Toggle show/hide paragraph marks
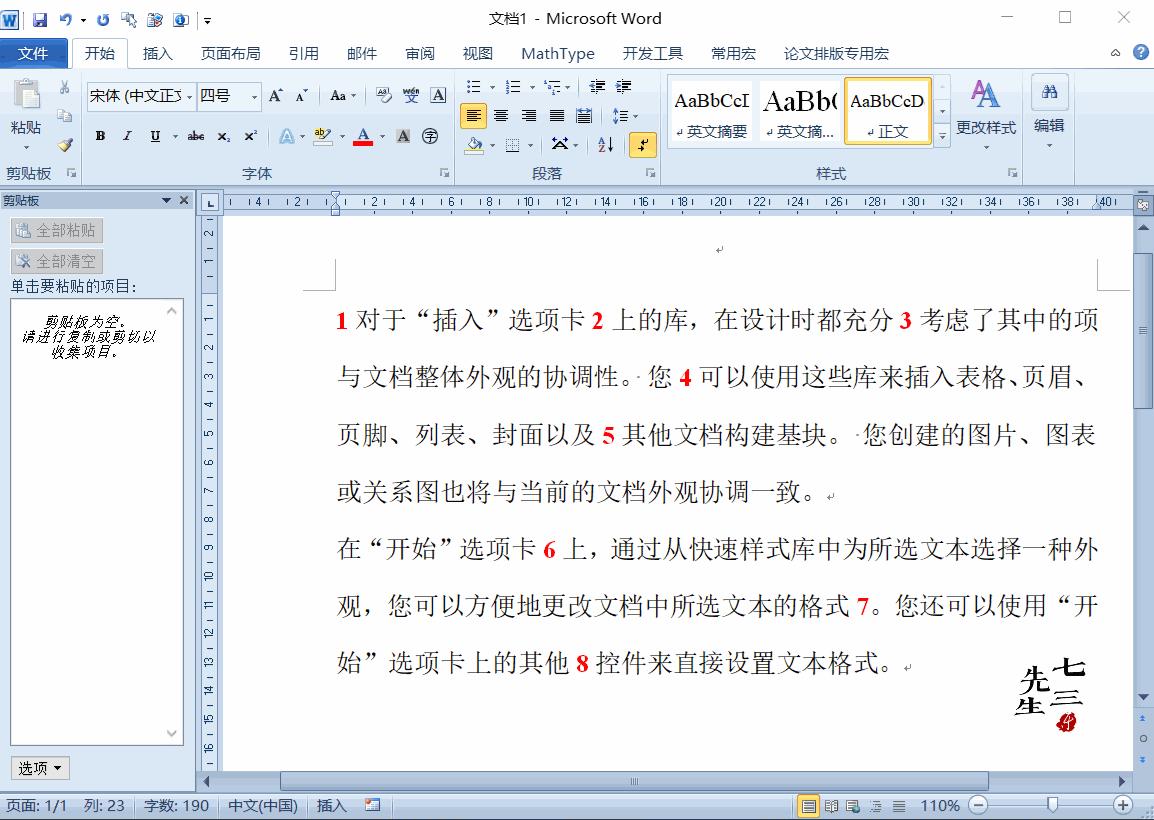Image resolution: width=1154 pixels, height=820 pixels. [x=641, y=145]
